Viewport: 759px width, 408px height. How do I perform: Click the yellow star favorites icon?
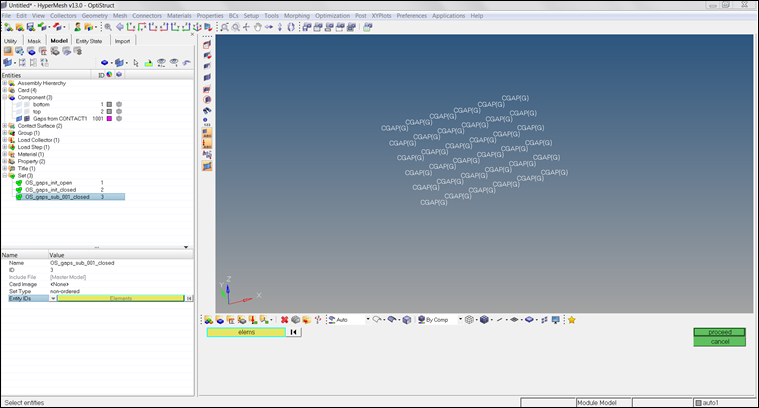[x=572, y=320]
